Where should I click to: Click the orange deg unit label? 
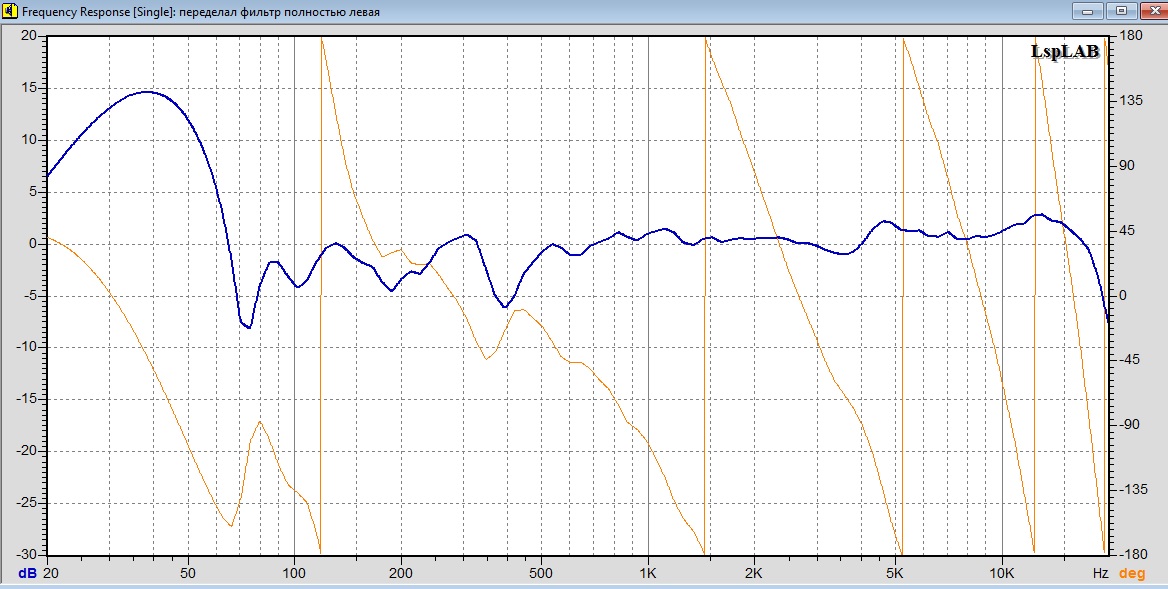coord(1132,574)
